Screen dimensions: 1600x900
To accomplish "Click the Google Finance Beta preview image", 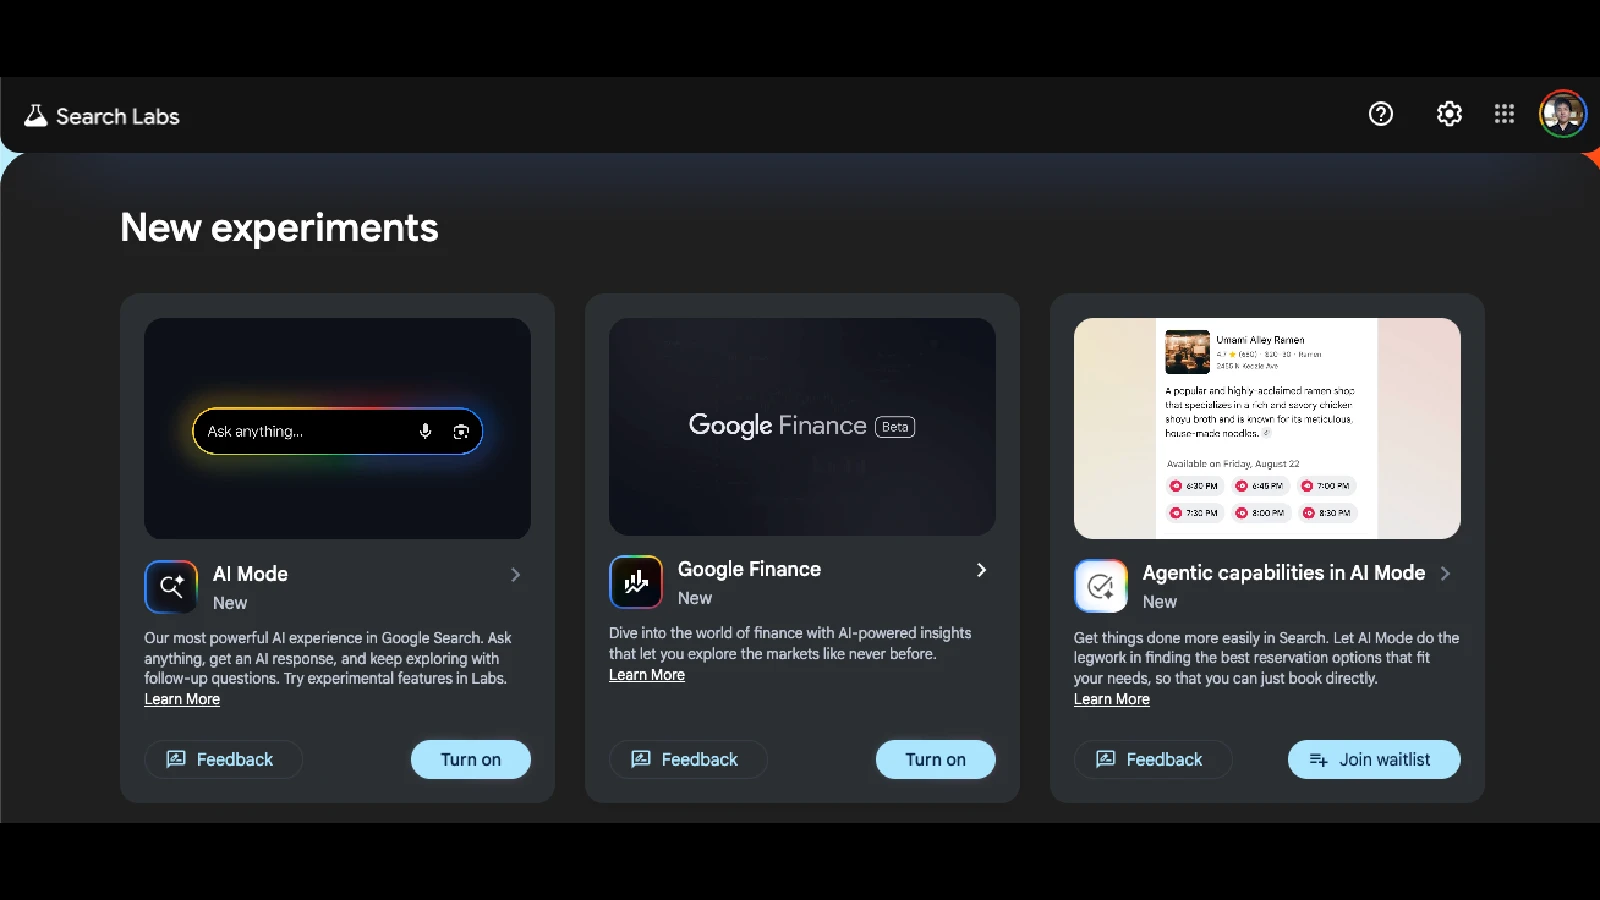I will (802, 427).
